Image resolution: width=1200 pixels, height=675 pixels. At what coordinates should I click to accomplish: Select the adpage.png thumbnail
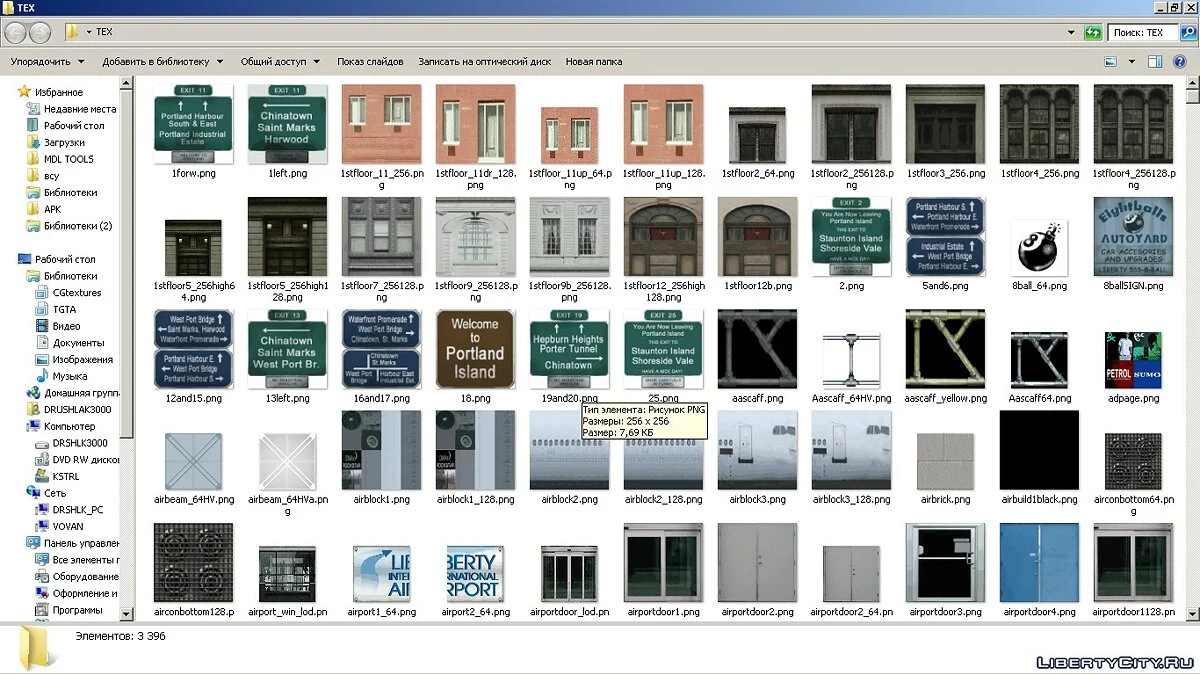[1133, 360]
